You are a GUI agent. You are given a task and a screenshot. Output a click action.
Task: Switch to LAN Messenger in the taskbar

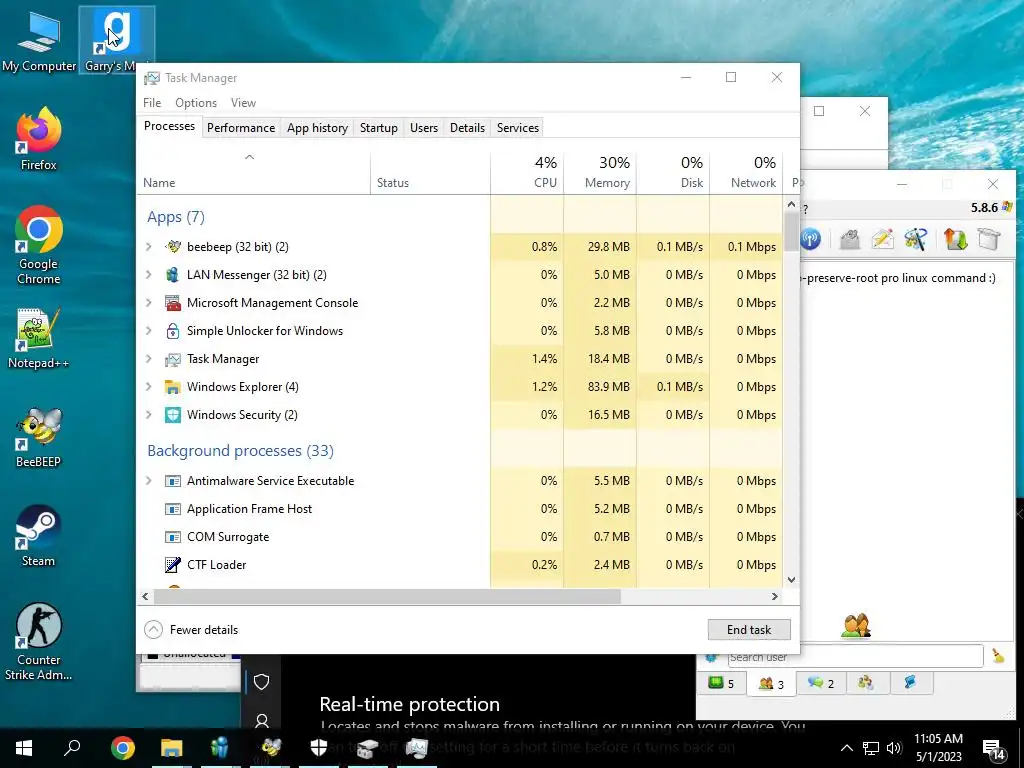click(220, 748)
